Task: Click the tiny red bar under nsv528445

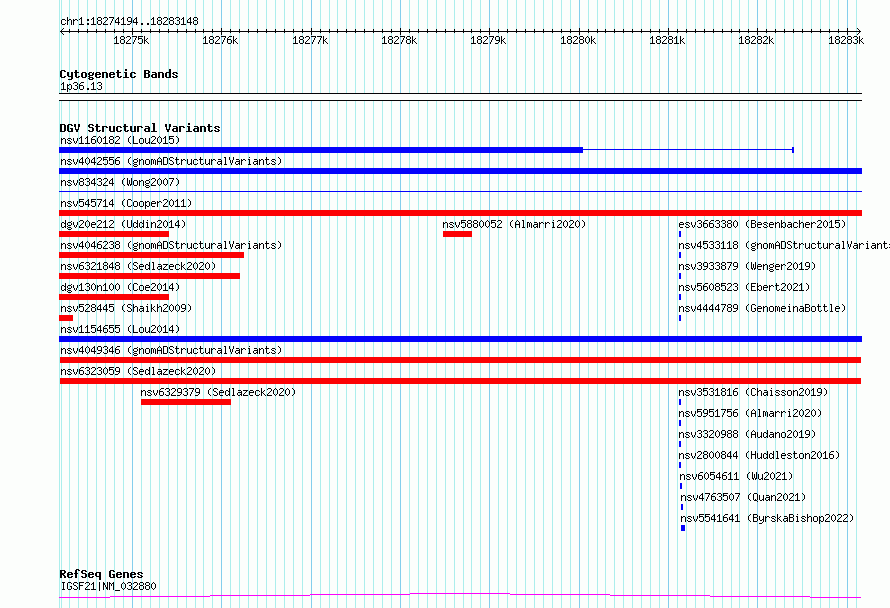Action: (66, 318)
